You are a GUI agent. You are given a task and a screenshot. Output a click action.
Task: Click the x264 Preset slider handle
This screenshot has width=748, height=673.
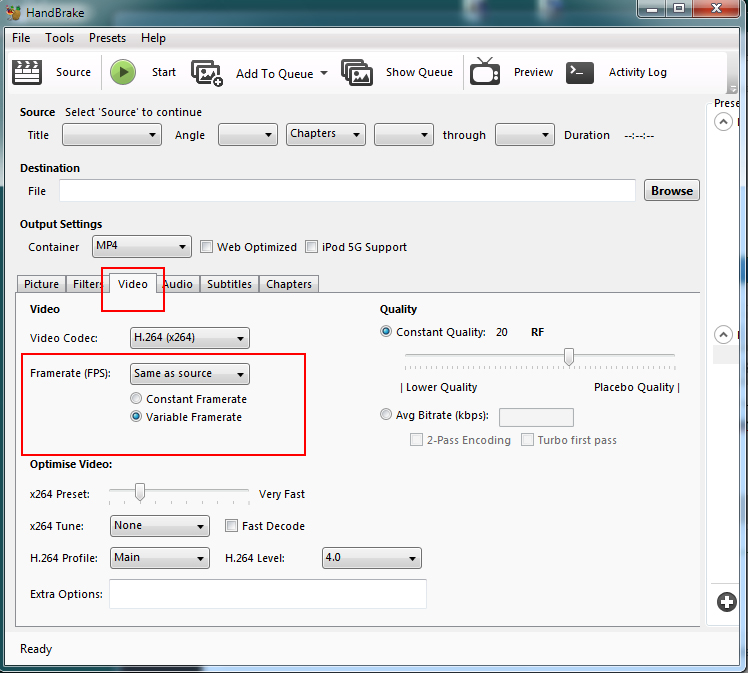140,492
